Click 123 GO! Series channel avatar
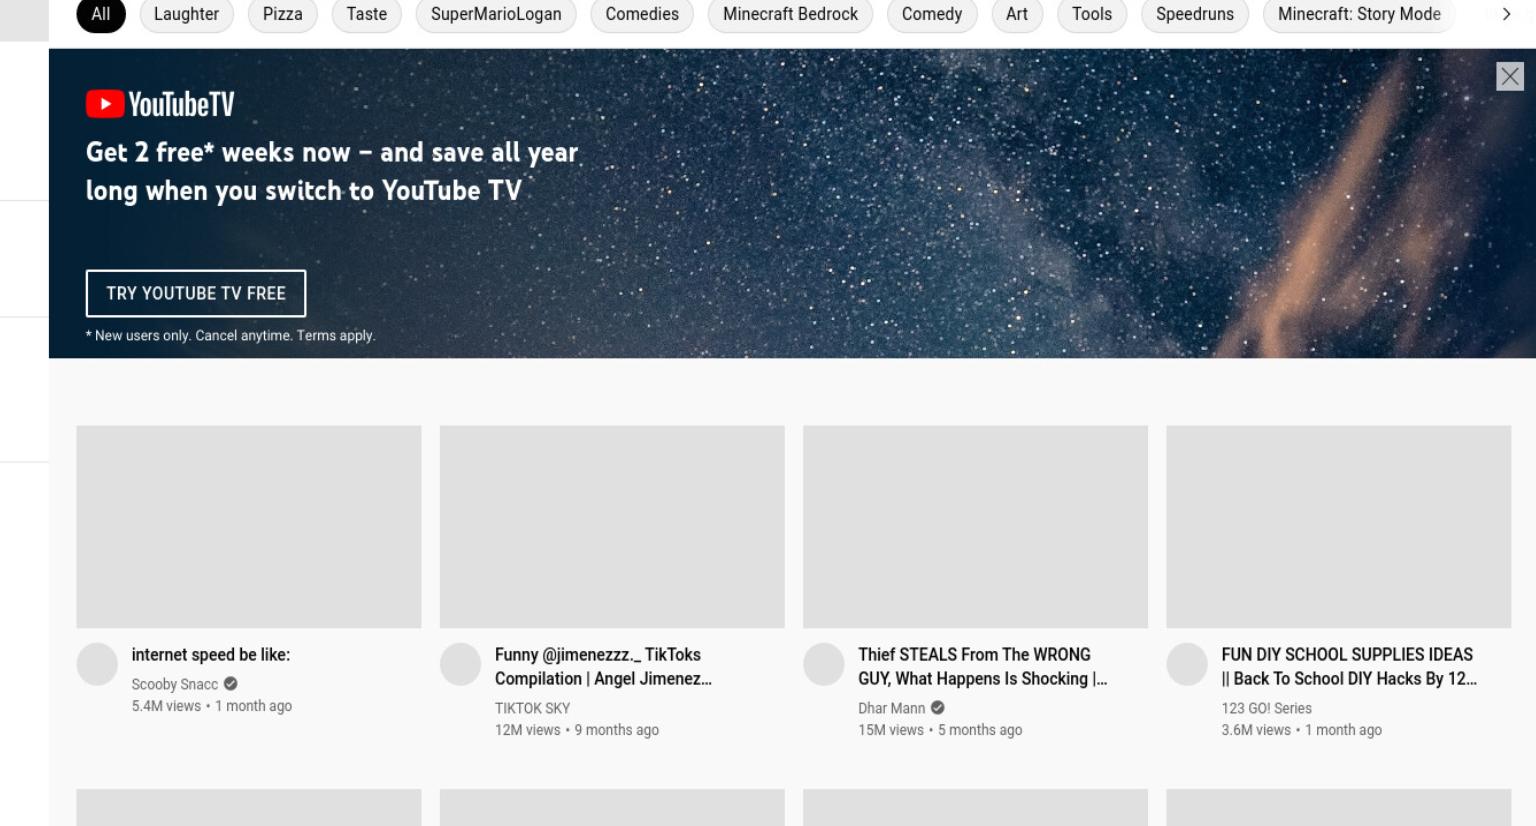This screenshot has width=1536, height=826. pos(1187,665)
